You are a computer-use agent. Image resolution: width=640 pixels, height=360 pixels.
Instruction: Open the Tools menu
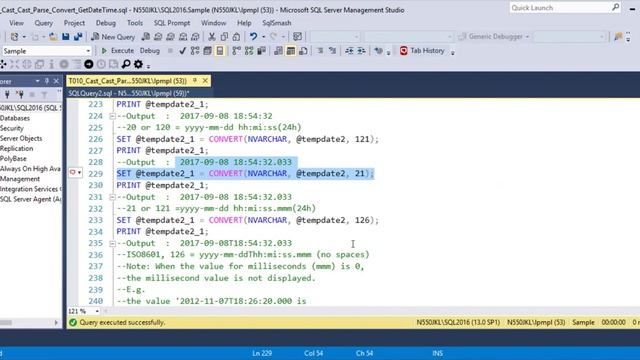click(135, 23)
